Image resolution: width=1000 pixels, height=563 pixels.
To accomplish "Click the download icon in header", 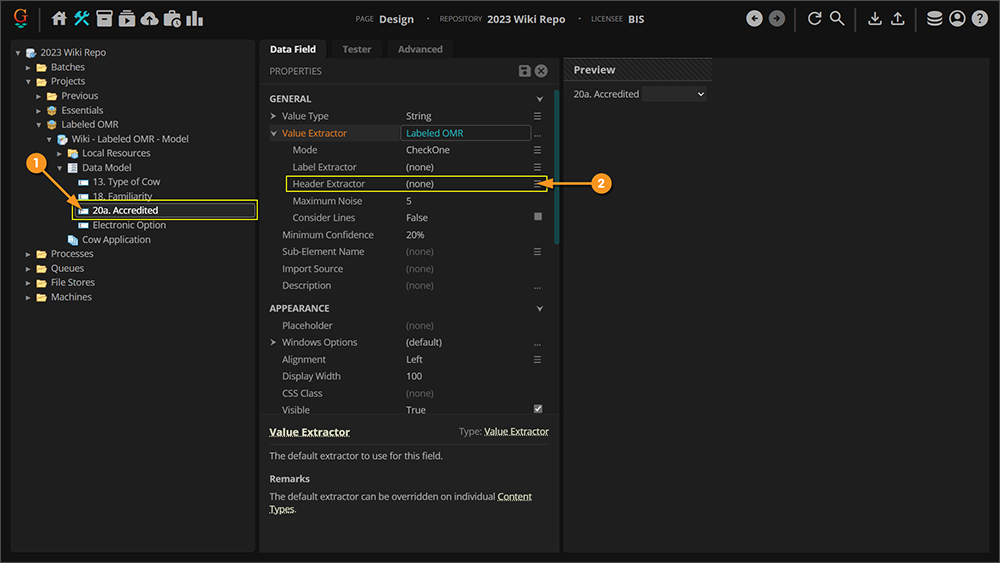I will (875, 19).
